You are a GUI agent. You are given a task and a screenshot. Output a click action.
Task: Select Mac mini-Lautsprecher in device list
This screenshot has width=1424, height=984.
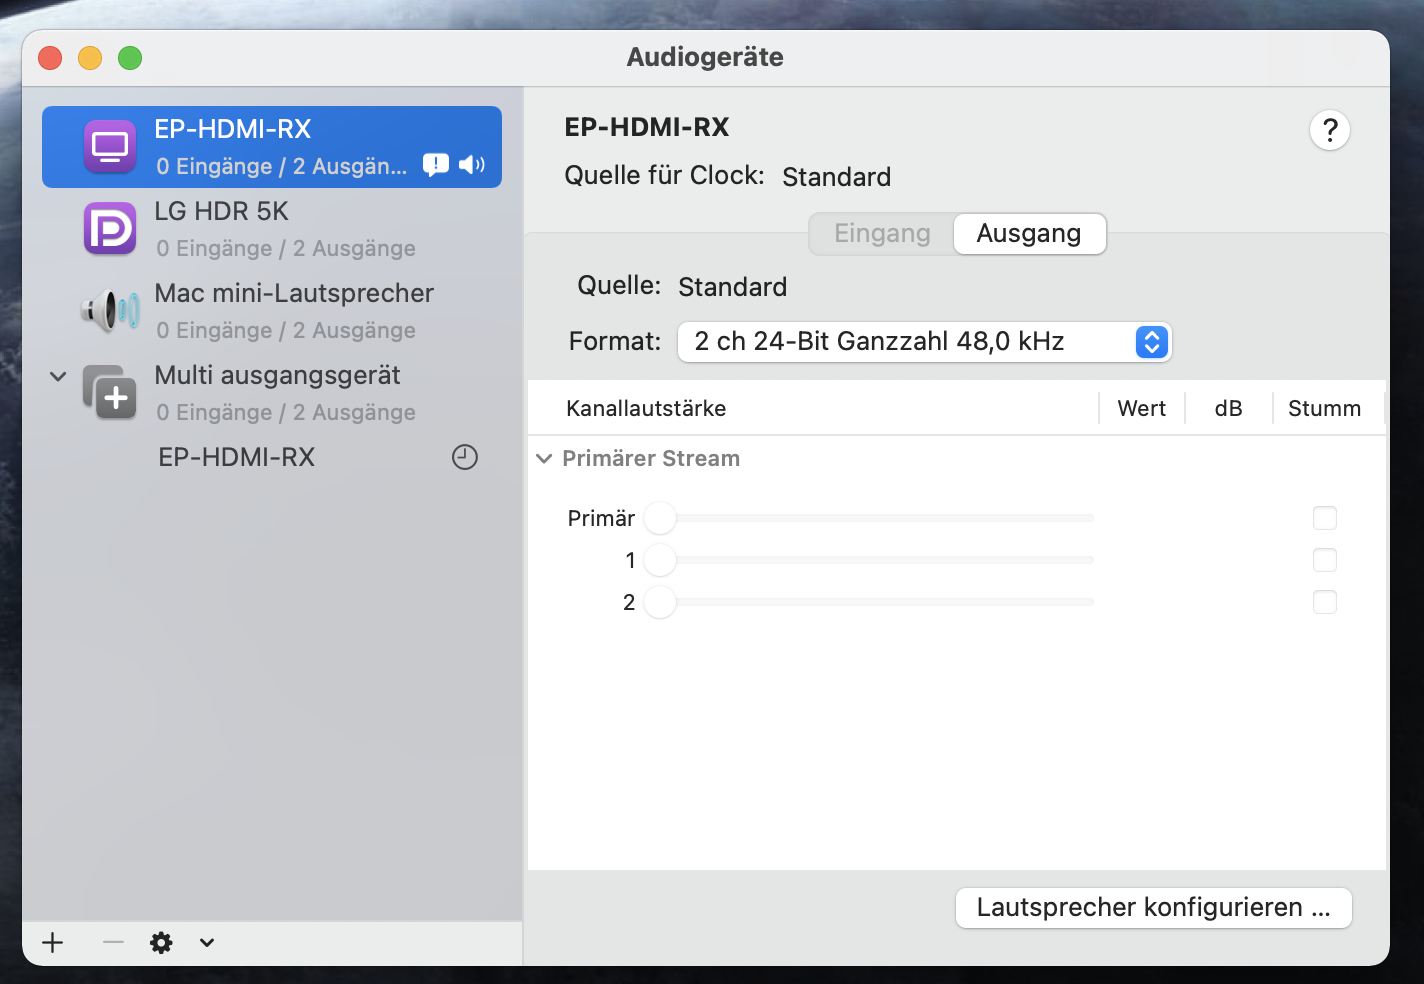[x=272, y=311]
